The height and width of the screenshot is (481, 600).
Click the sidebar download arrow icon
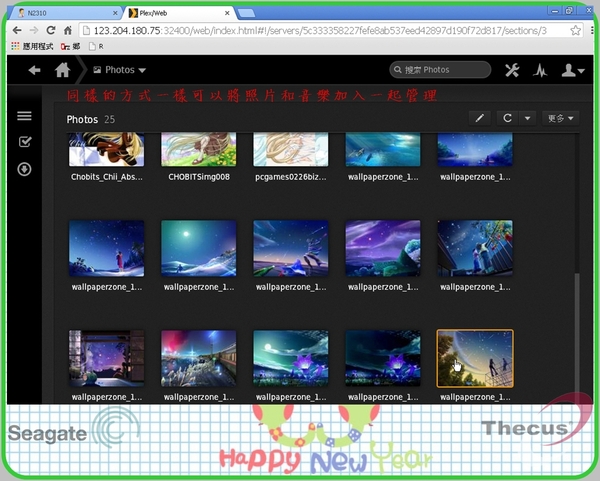(25, 169)
